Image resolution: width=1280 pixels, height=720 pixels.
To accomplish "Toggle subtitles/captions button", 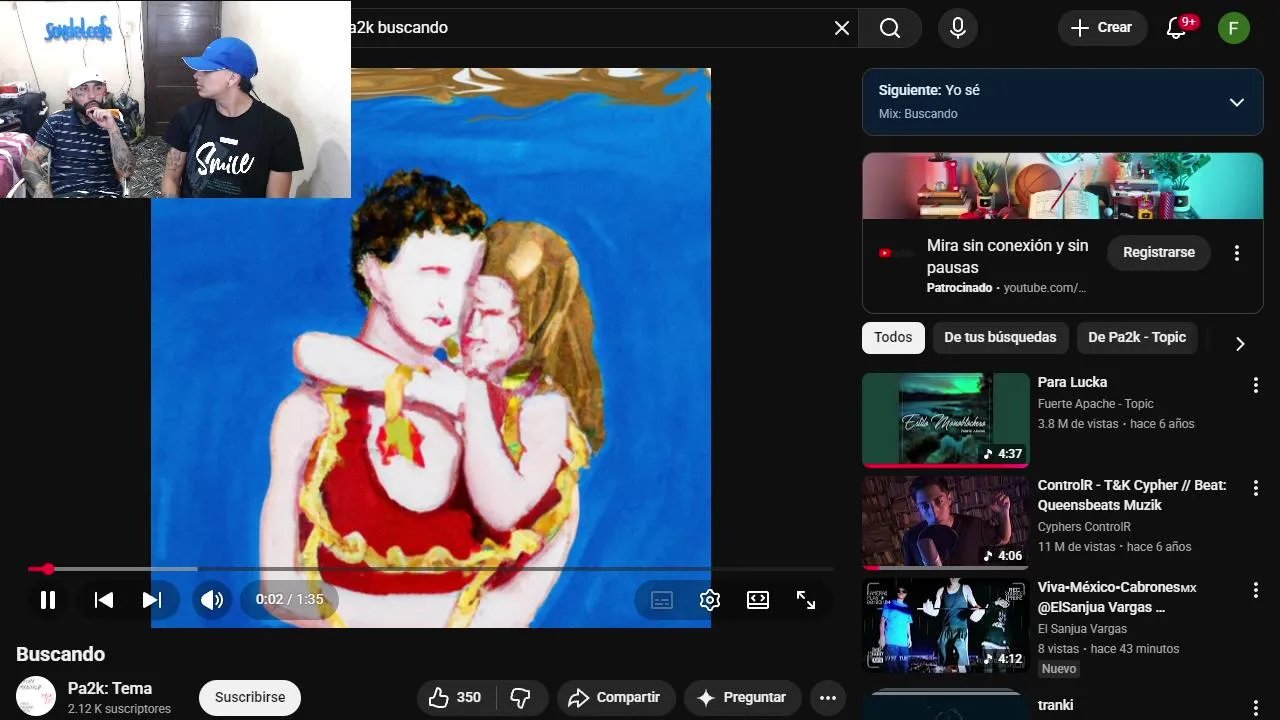I will click(662, 600).
